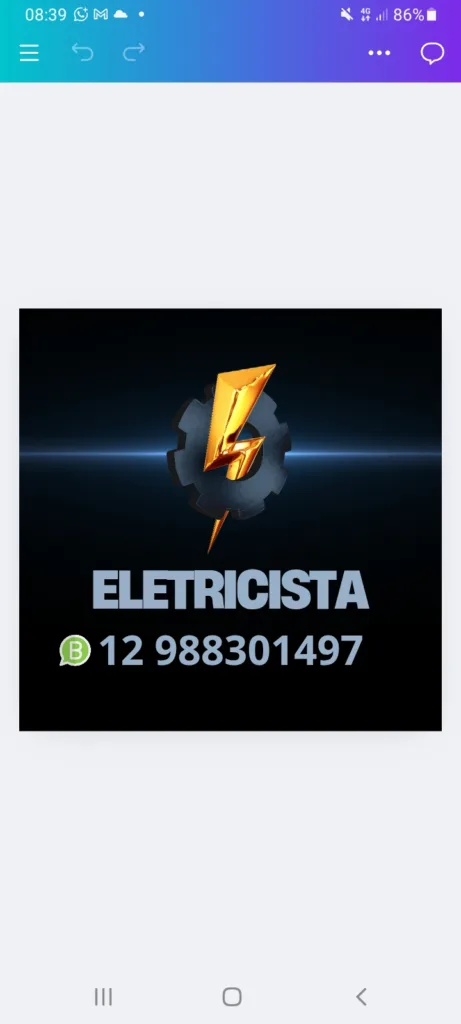Tap the cloud notification icon in the status bar
This screenshot has width=461, height=1024.
[x=121, y=14]
